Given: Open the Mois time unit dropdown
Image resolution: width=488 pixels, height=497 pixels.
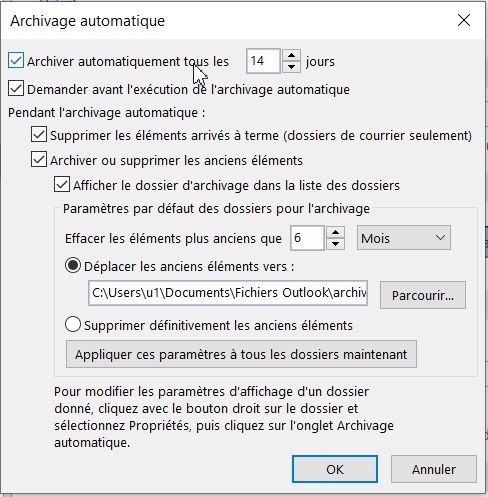Looking at the screenshot, I should click(404, 238).
